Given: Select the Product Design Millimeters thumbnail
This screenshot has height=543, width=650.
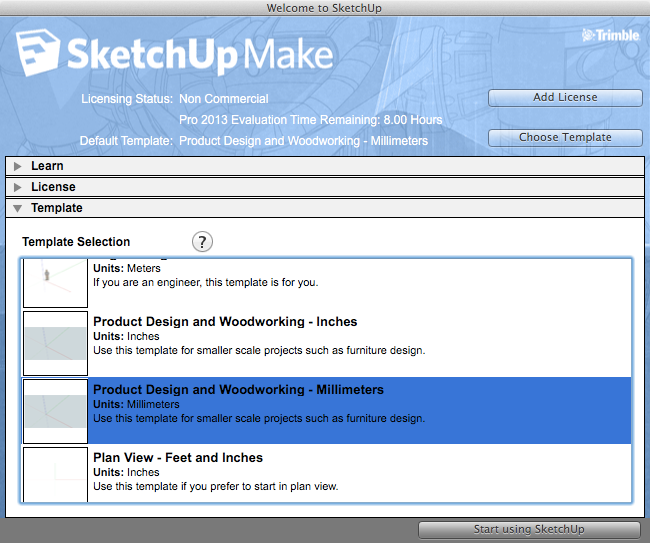Looking at the screenshot, I should [x=56, y=410].
